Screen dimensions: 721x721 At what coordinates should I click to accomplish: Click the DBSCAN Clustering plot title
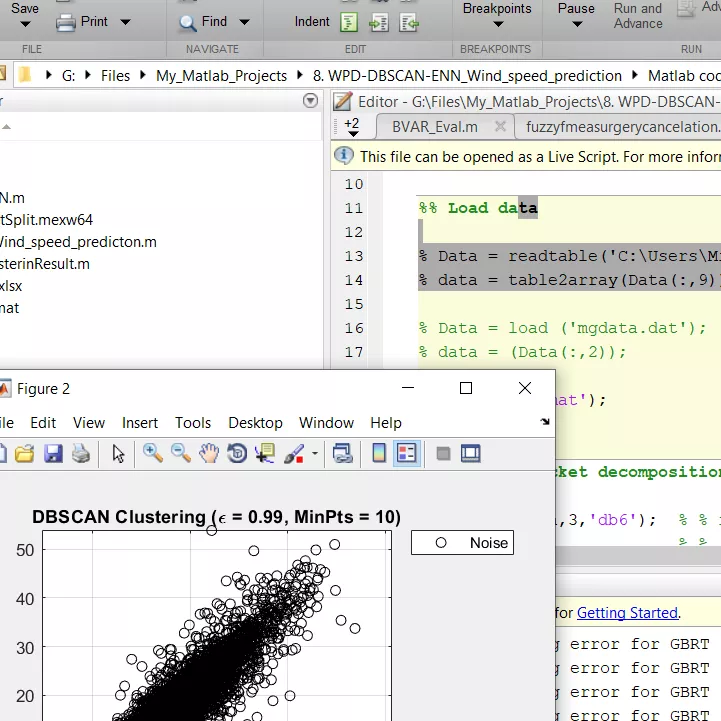tap(216, 517)
